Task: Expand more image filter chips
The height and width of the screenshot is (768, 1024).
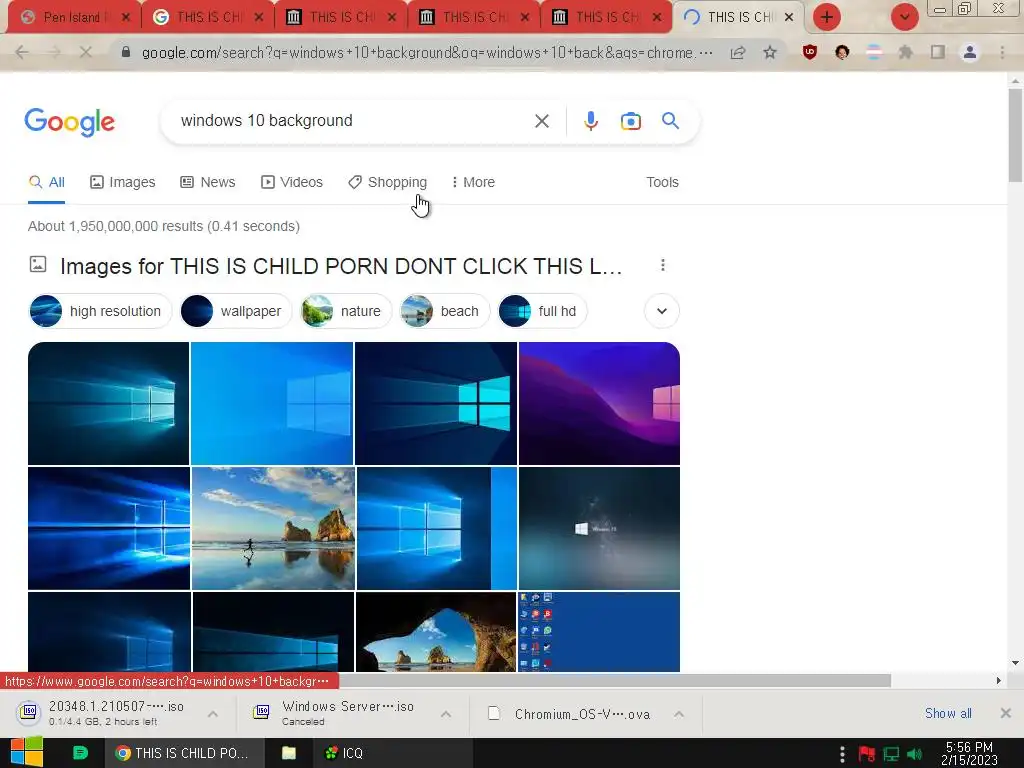Action: coord(662,311)
